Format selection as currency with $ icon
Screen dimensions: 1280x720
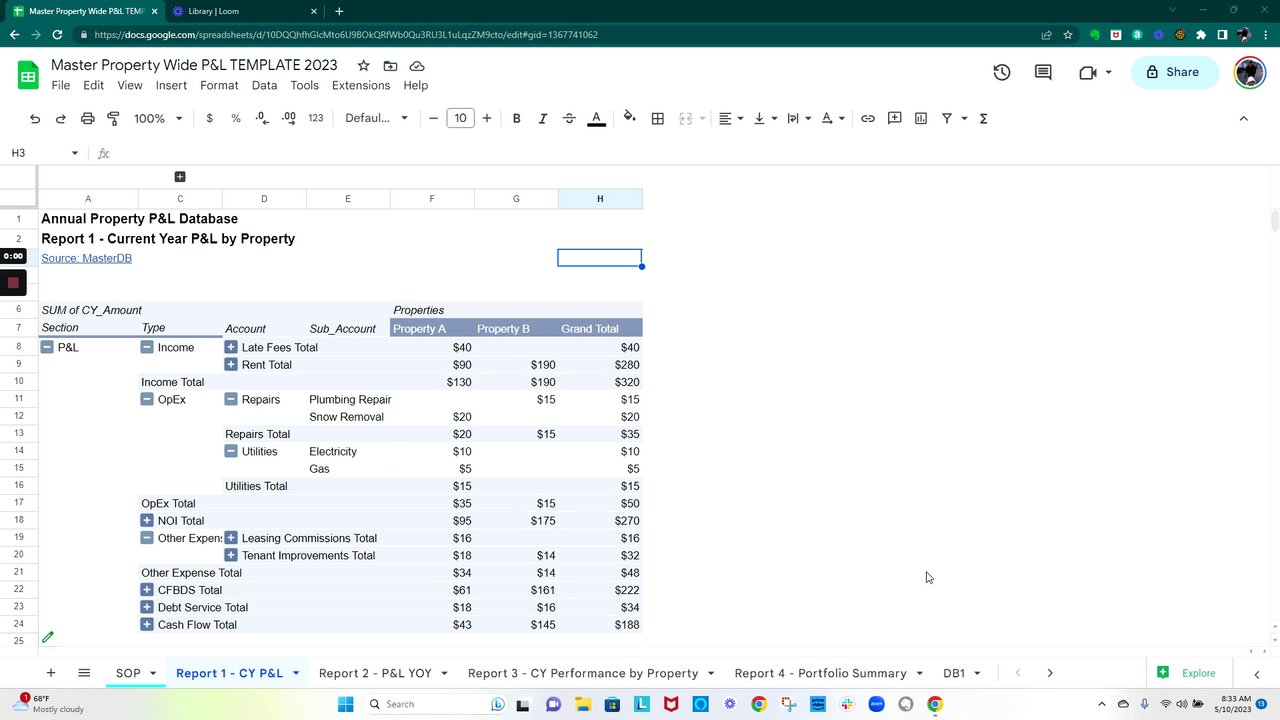click(209, 118)
